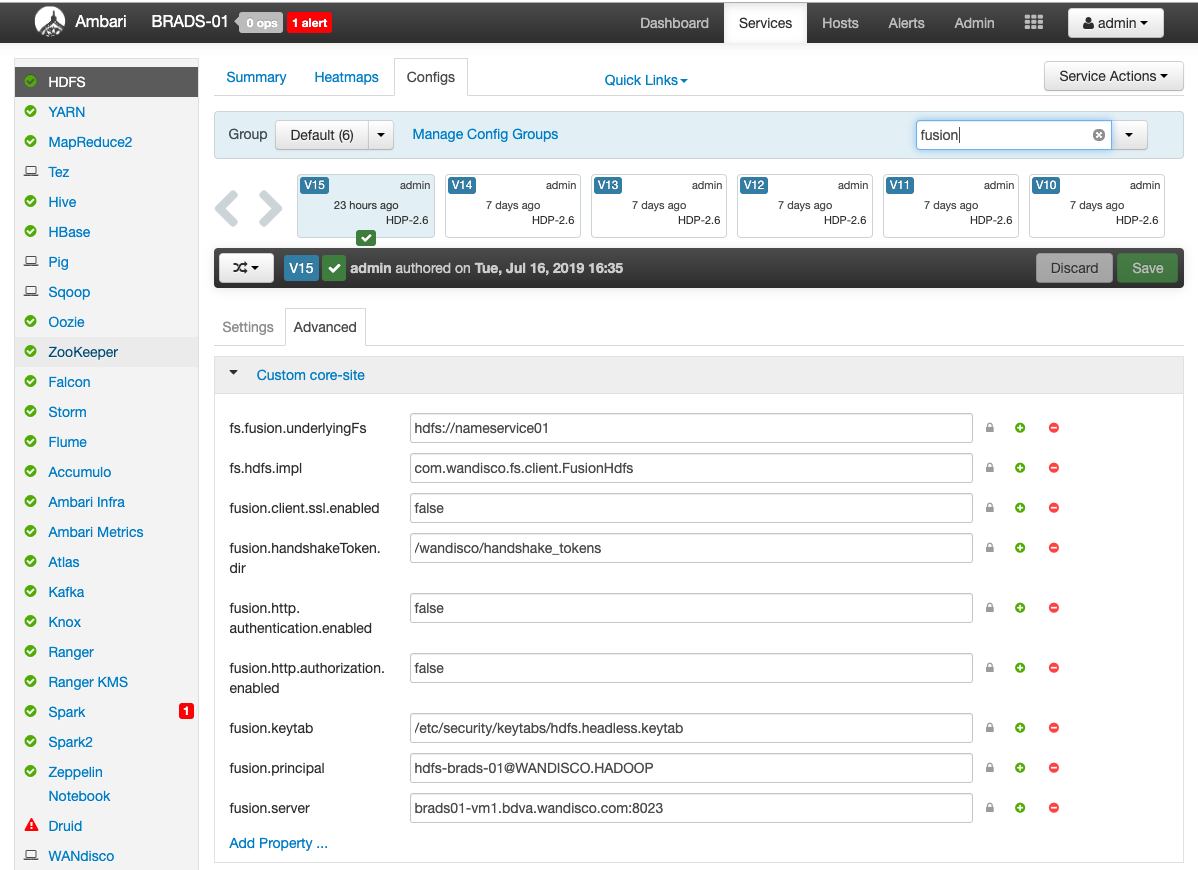Switch to the Heatmaps tab

[346, 77]
